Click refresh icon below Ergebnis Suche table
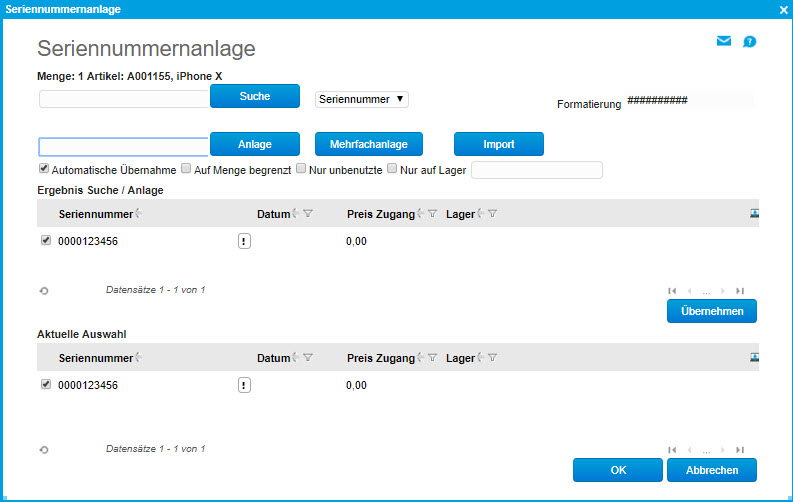 44,291
